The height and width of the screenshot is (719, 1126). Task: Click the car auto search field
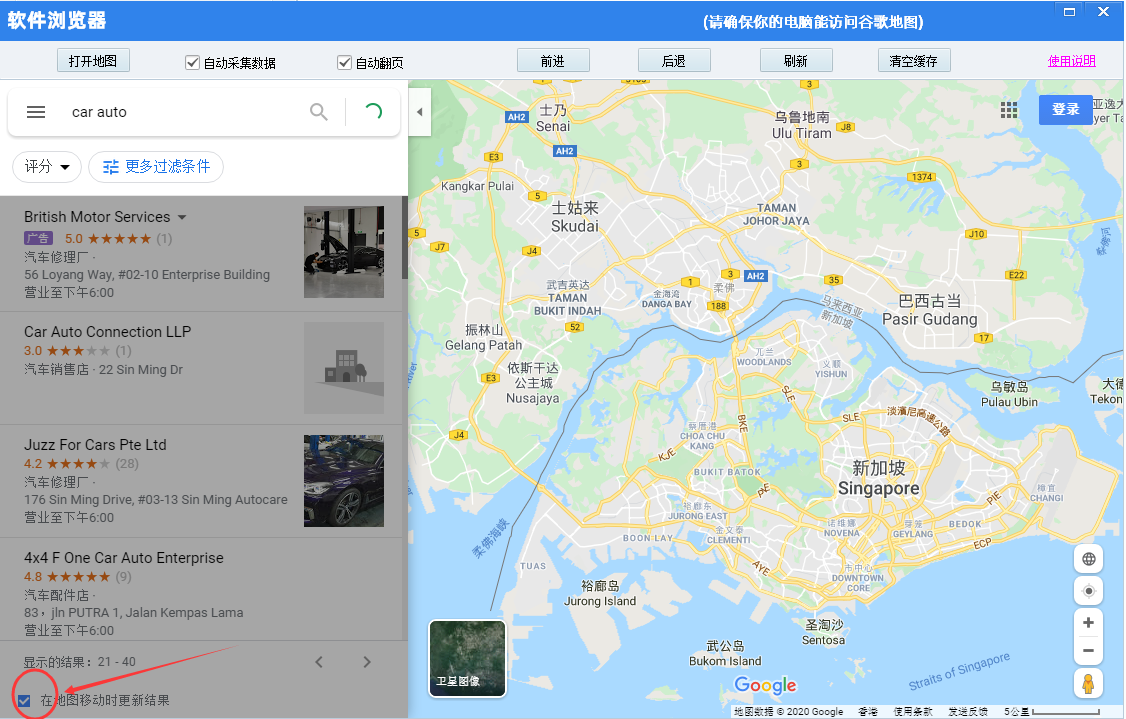[183, 112]
